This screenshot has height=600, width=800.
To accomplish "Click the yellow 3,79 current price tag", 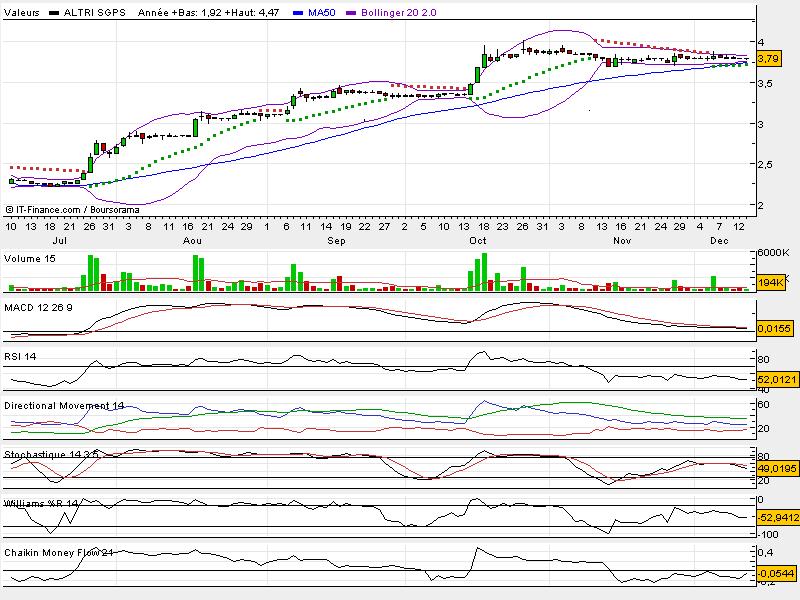I will click(x=768, y=59).
